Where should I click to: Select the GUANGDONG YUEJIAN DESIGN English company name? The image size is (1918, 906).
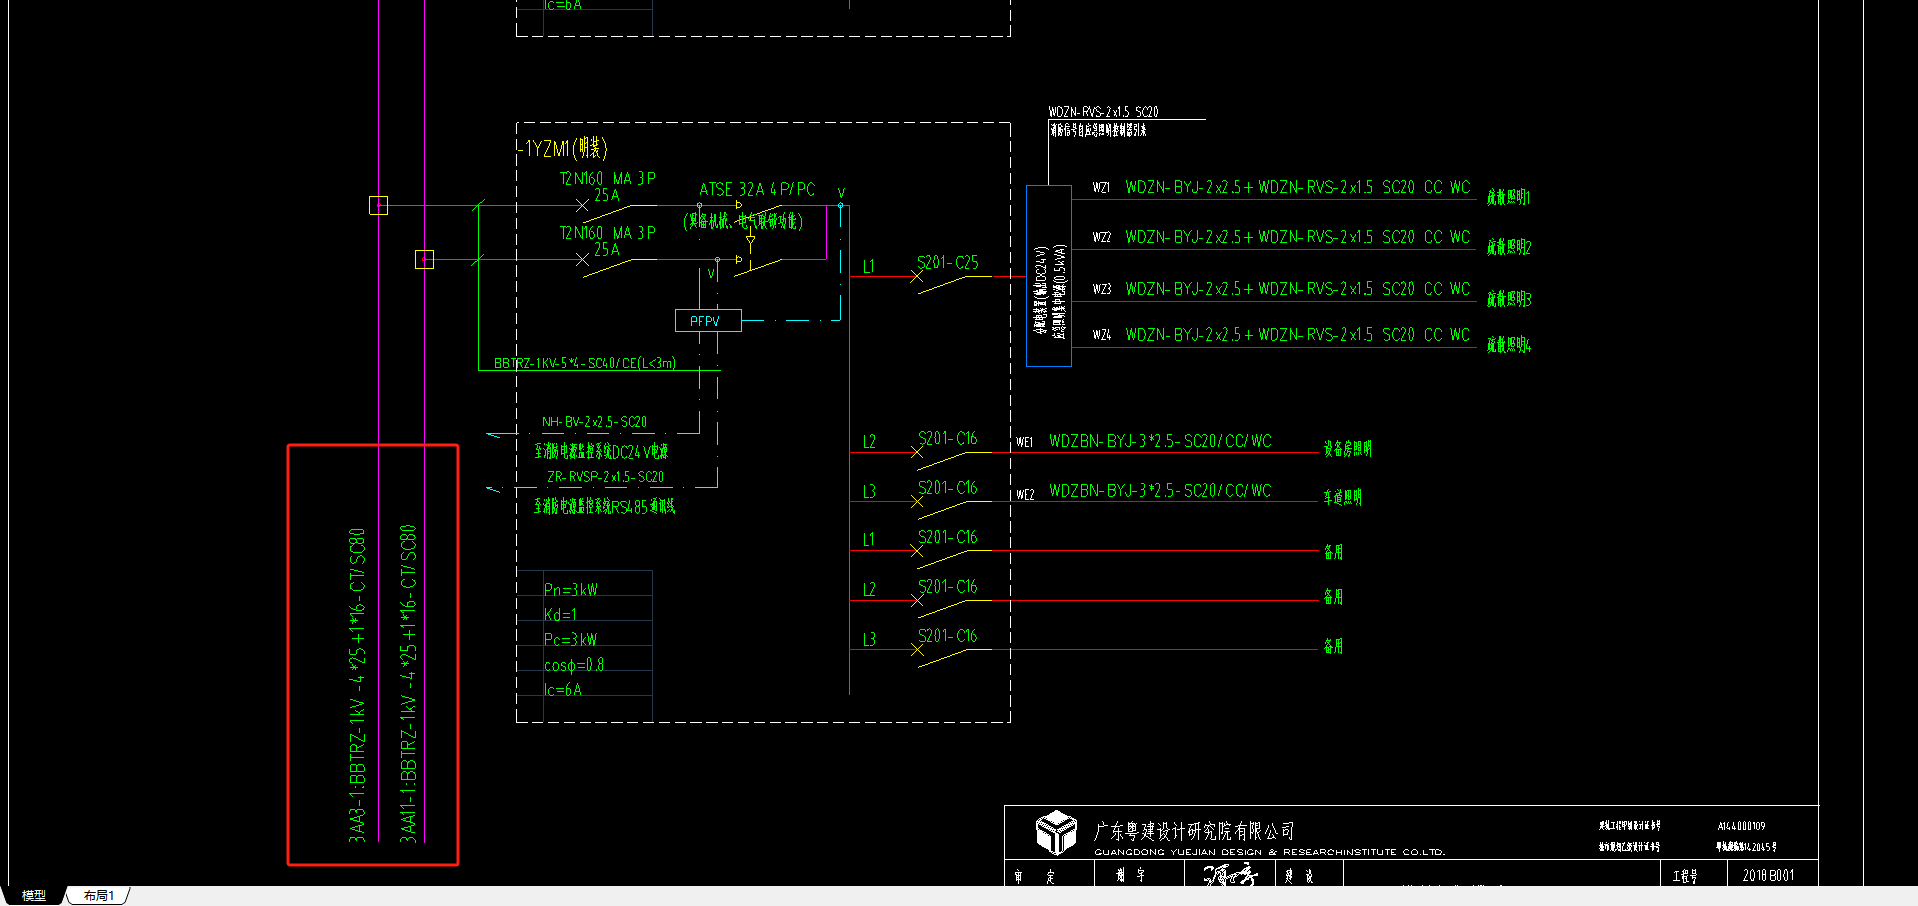pos(1269,852)
